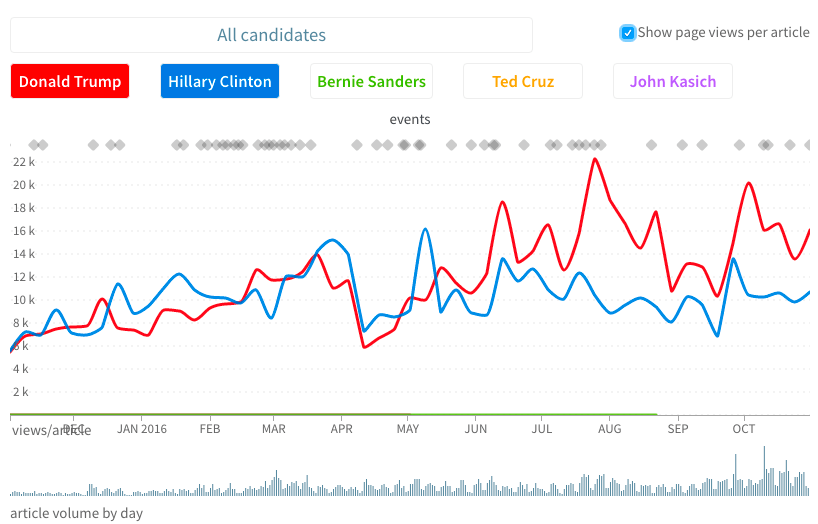Click the "article volume by day" caption

pos(76,513)
